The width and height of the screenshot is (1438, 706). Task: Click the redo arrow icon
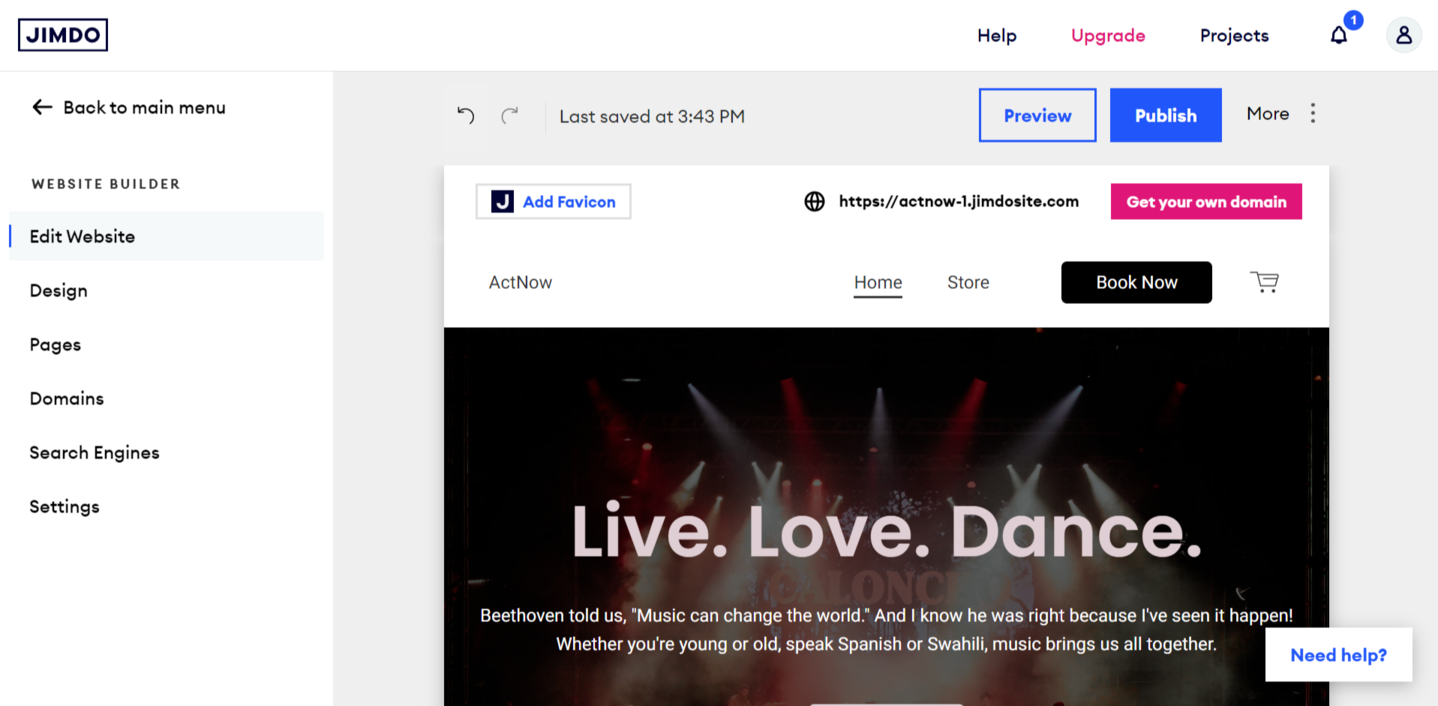(x=510, y=116)
